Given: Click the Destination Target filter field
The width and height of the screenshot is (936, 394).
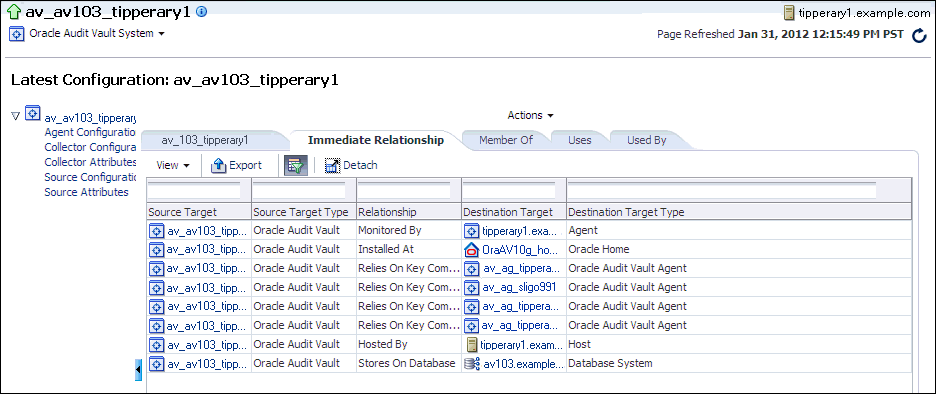Looking at the screenshot, I should coord(509,190).
